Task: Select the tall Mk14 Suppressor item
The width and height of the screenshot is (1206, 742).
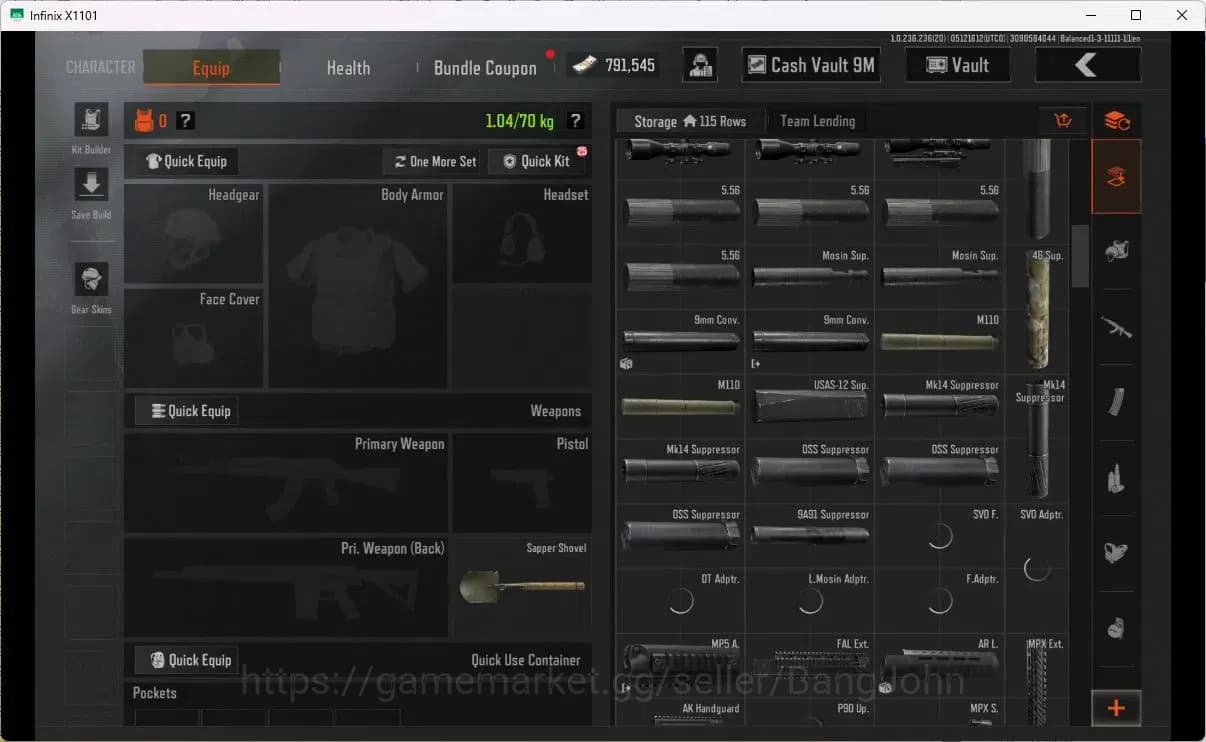Action: [1037, 438]
